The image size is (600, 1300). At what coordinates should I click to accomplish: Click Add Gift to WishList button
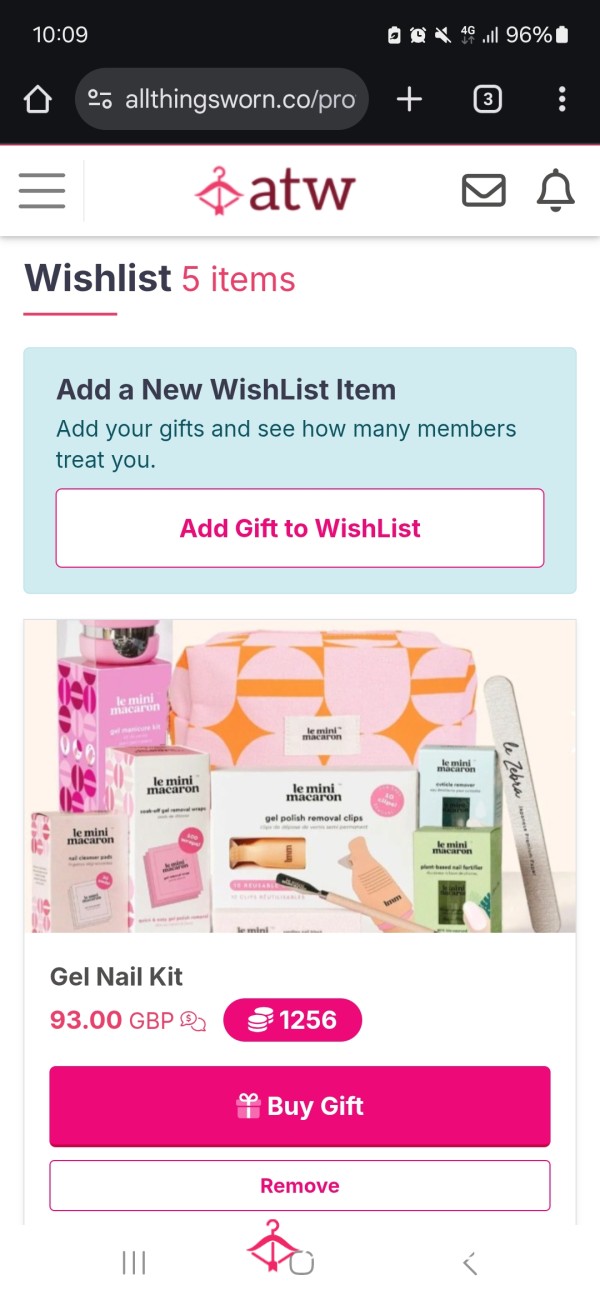pyautogui.click(x=300, y=528)
